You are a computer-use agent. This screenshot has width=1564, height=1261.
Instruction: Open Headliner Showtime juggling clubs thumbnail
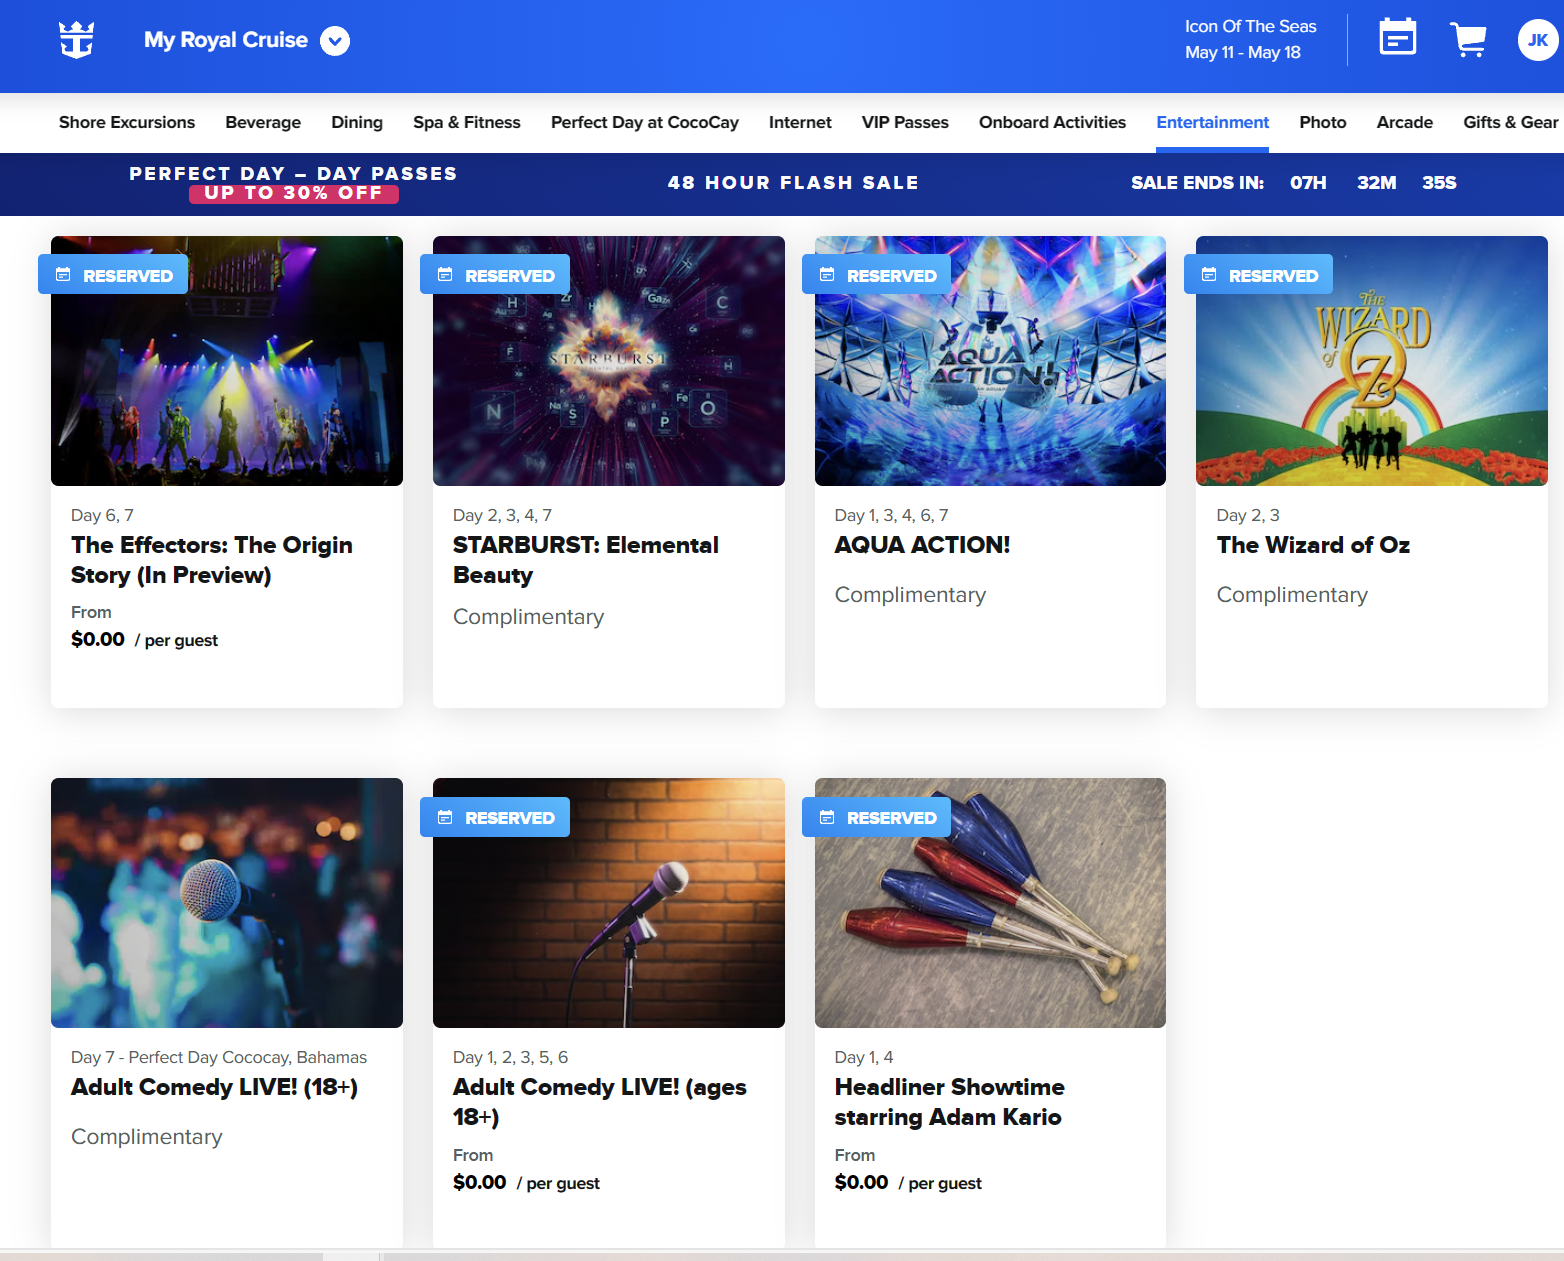pos(990,903)
